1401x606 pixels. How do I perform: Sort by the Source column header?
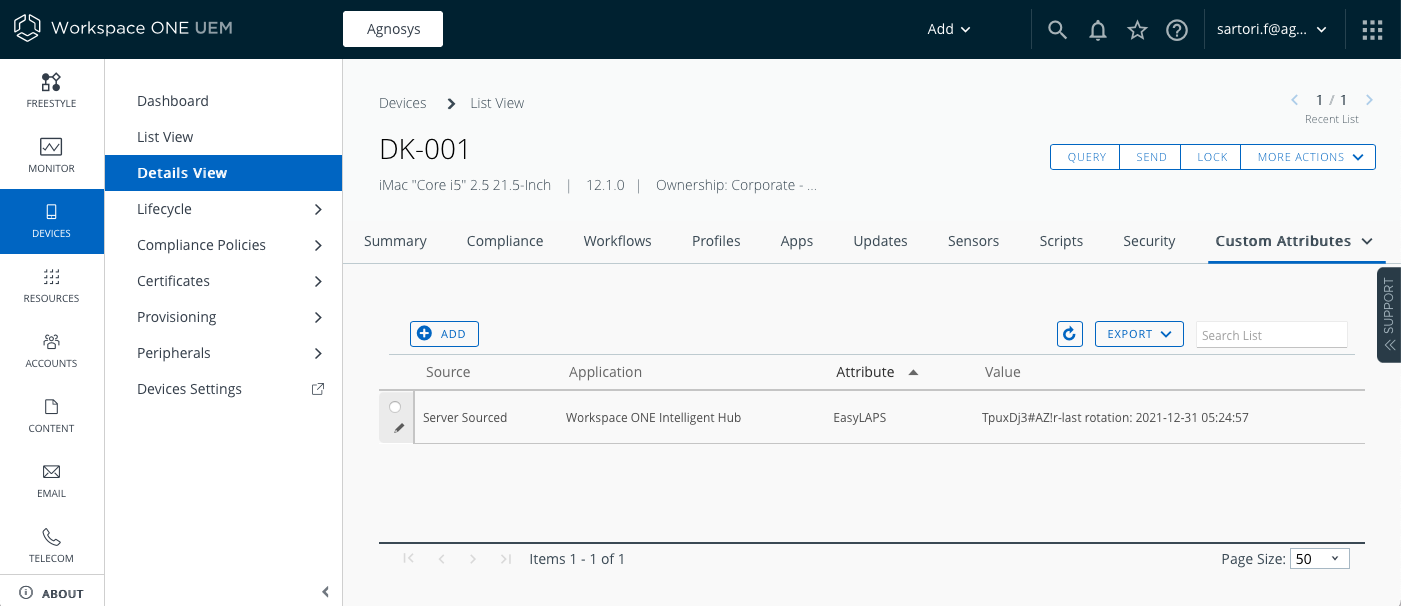(x=448, y=372)
